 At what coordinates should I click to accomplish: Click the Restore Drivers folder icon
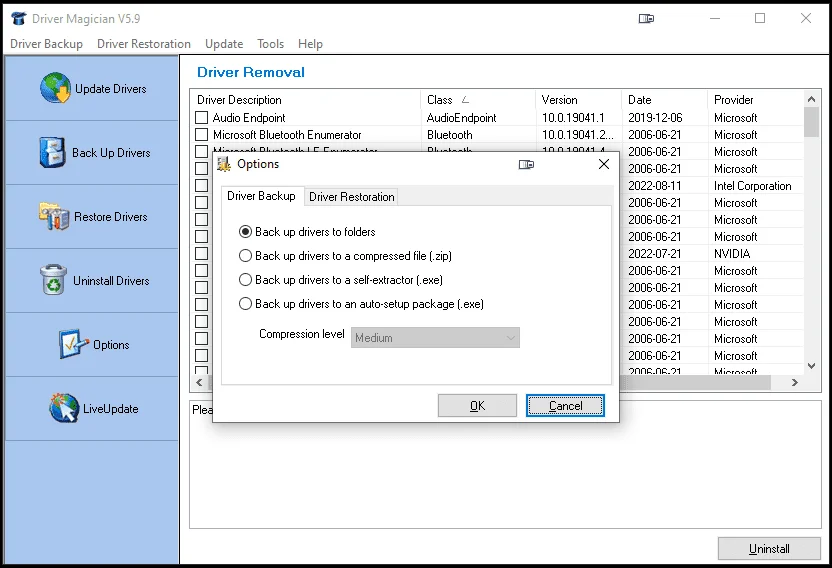(x=54, y=216)
